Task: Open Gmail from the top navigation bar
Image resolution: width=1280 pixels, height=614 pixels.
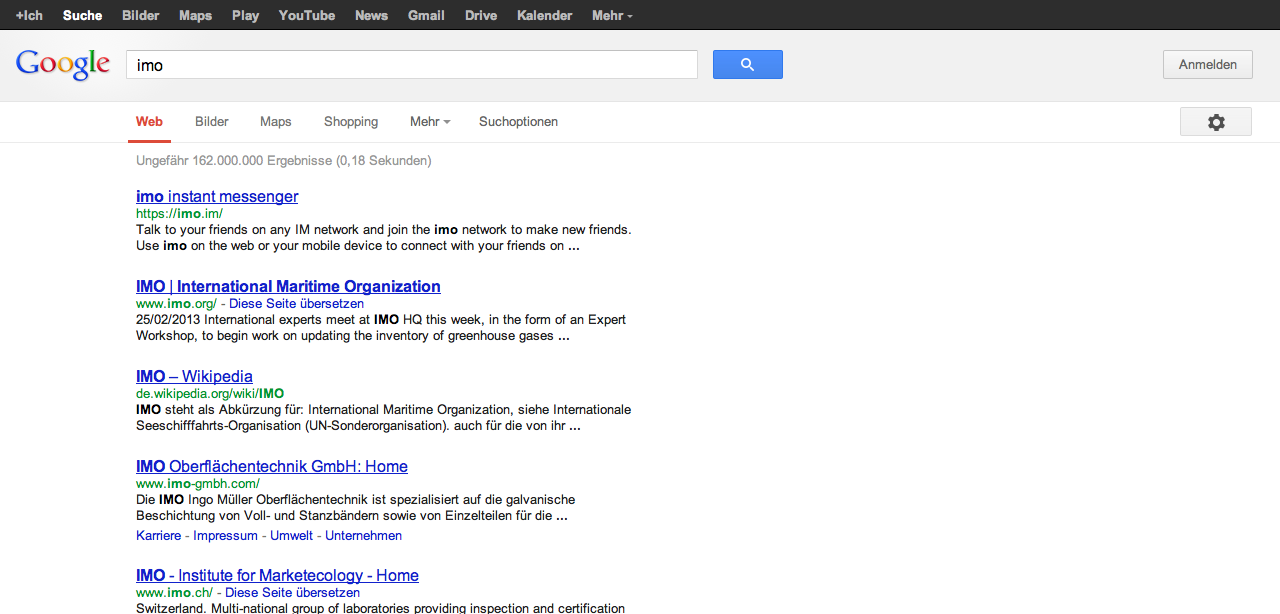Action: 426,15
